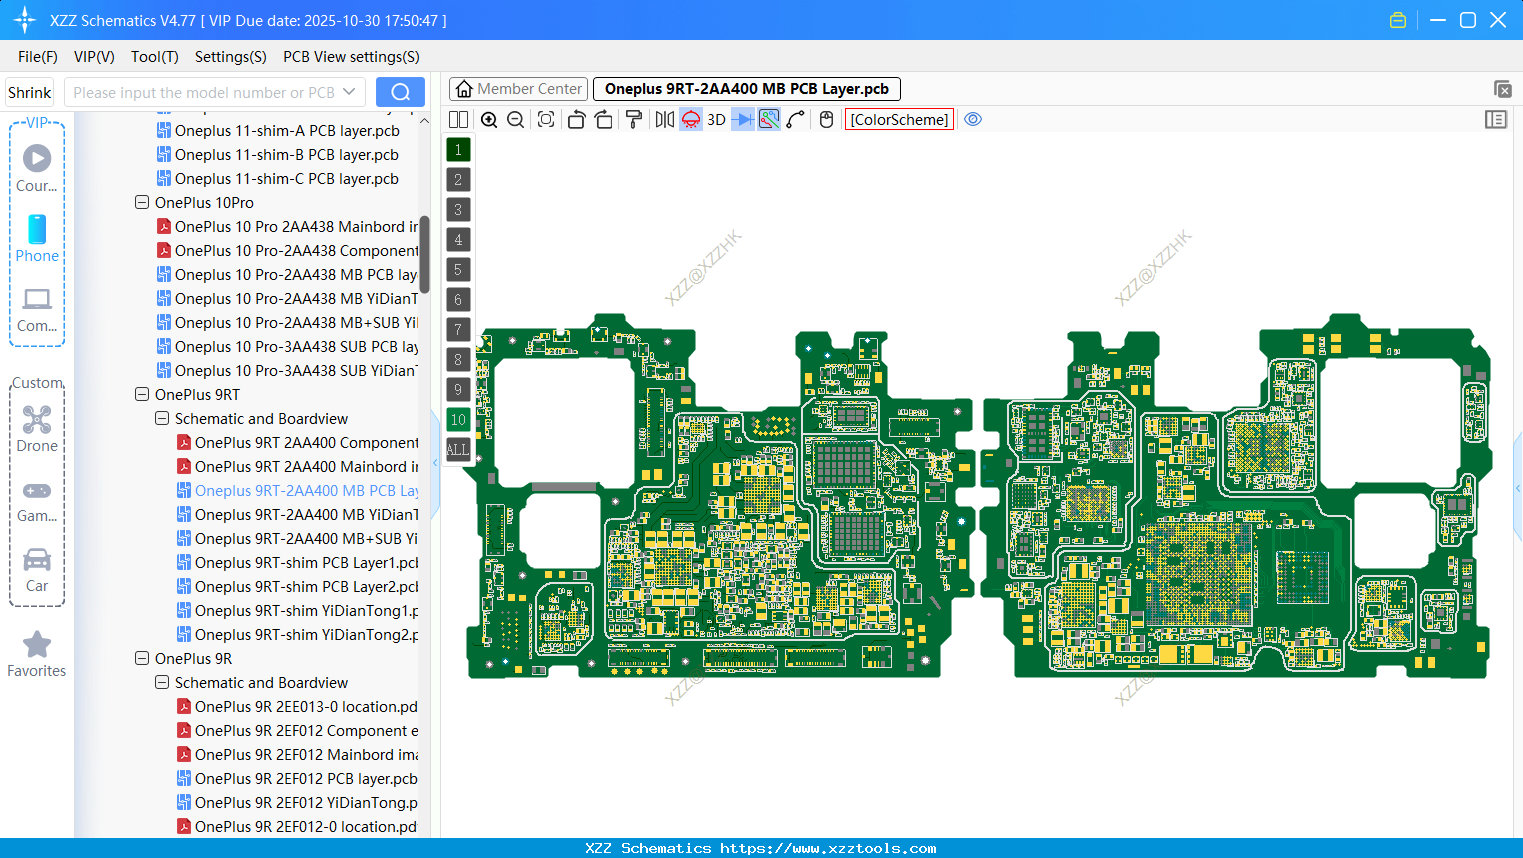The height and width of the screenshot is (858, 1523).
Task: Open the ColorScheme selector
Action: click(x=899, y=119)
